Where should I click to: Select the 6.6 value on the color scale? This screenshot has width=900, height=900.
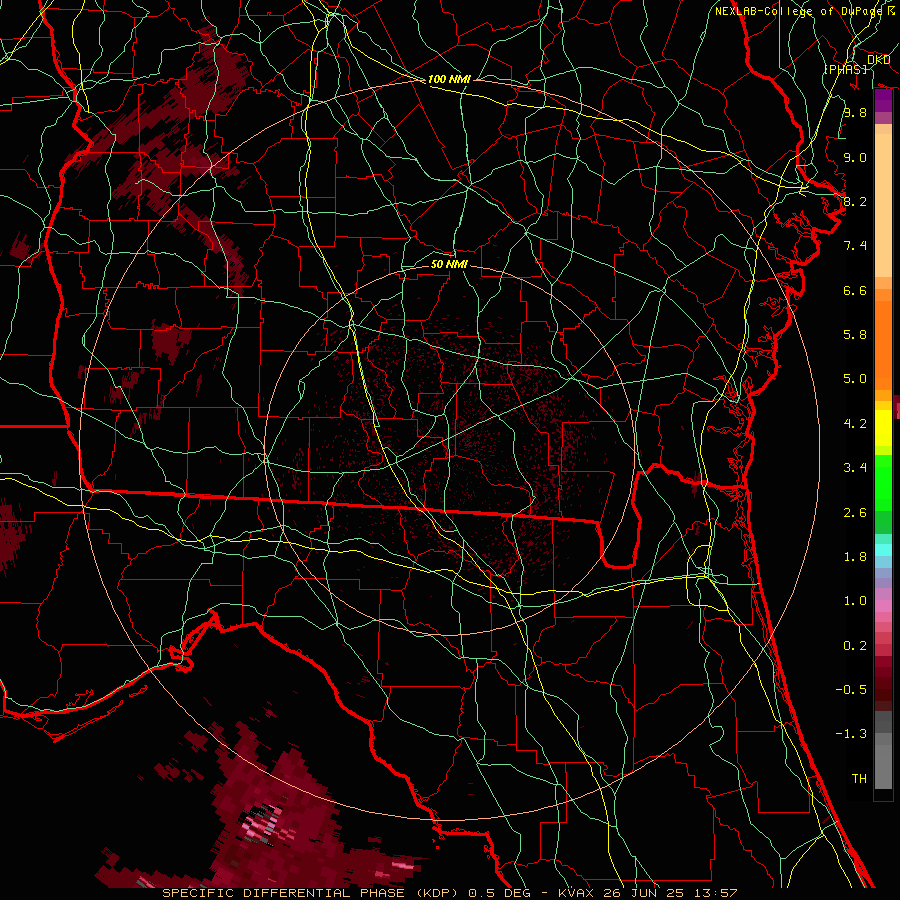click(x=855, y=290)
